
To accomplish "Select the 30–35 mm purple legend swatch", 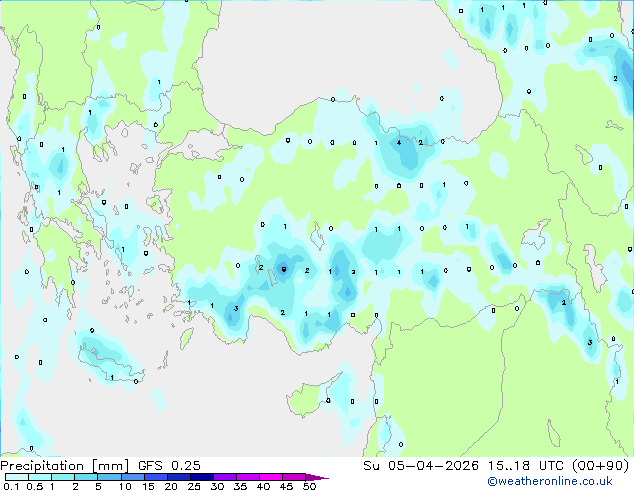I will (224, 477).
